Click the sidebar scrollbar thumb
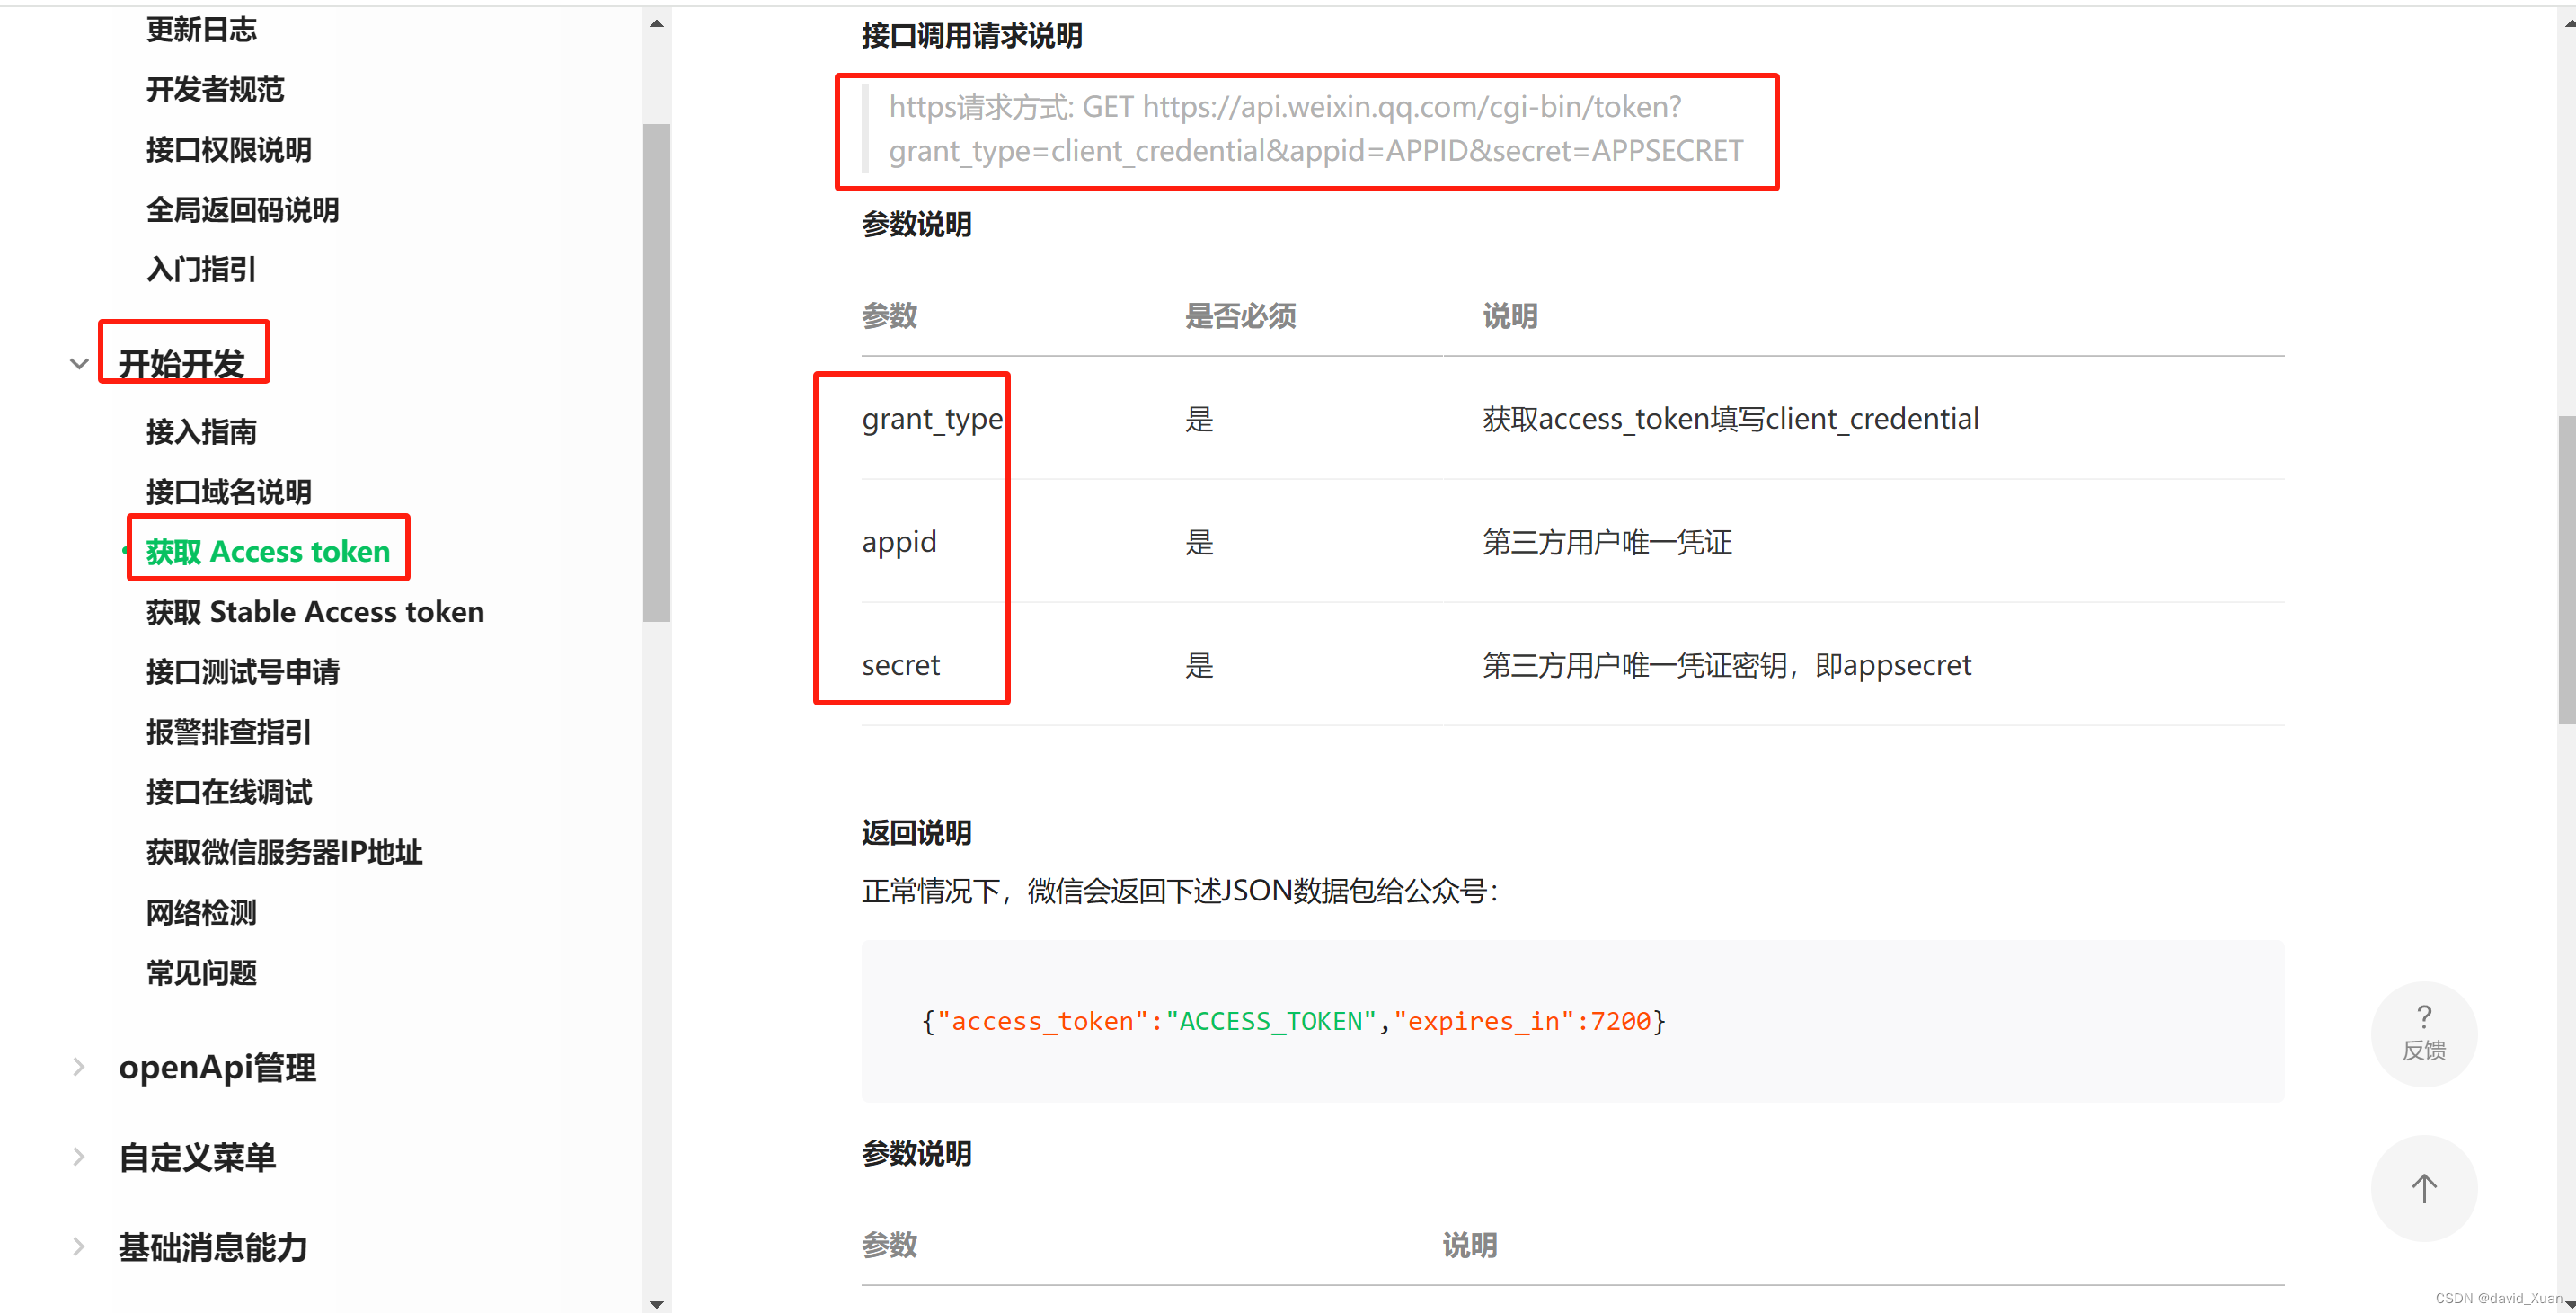 (x=656, y=372)
